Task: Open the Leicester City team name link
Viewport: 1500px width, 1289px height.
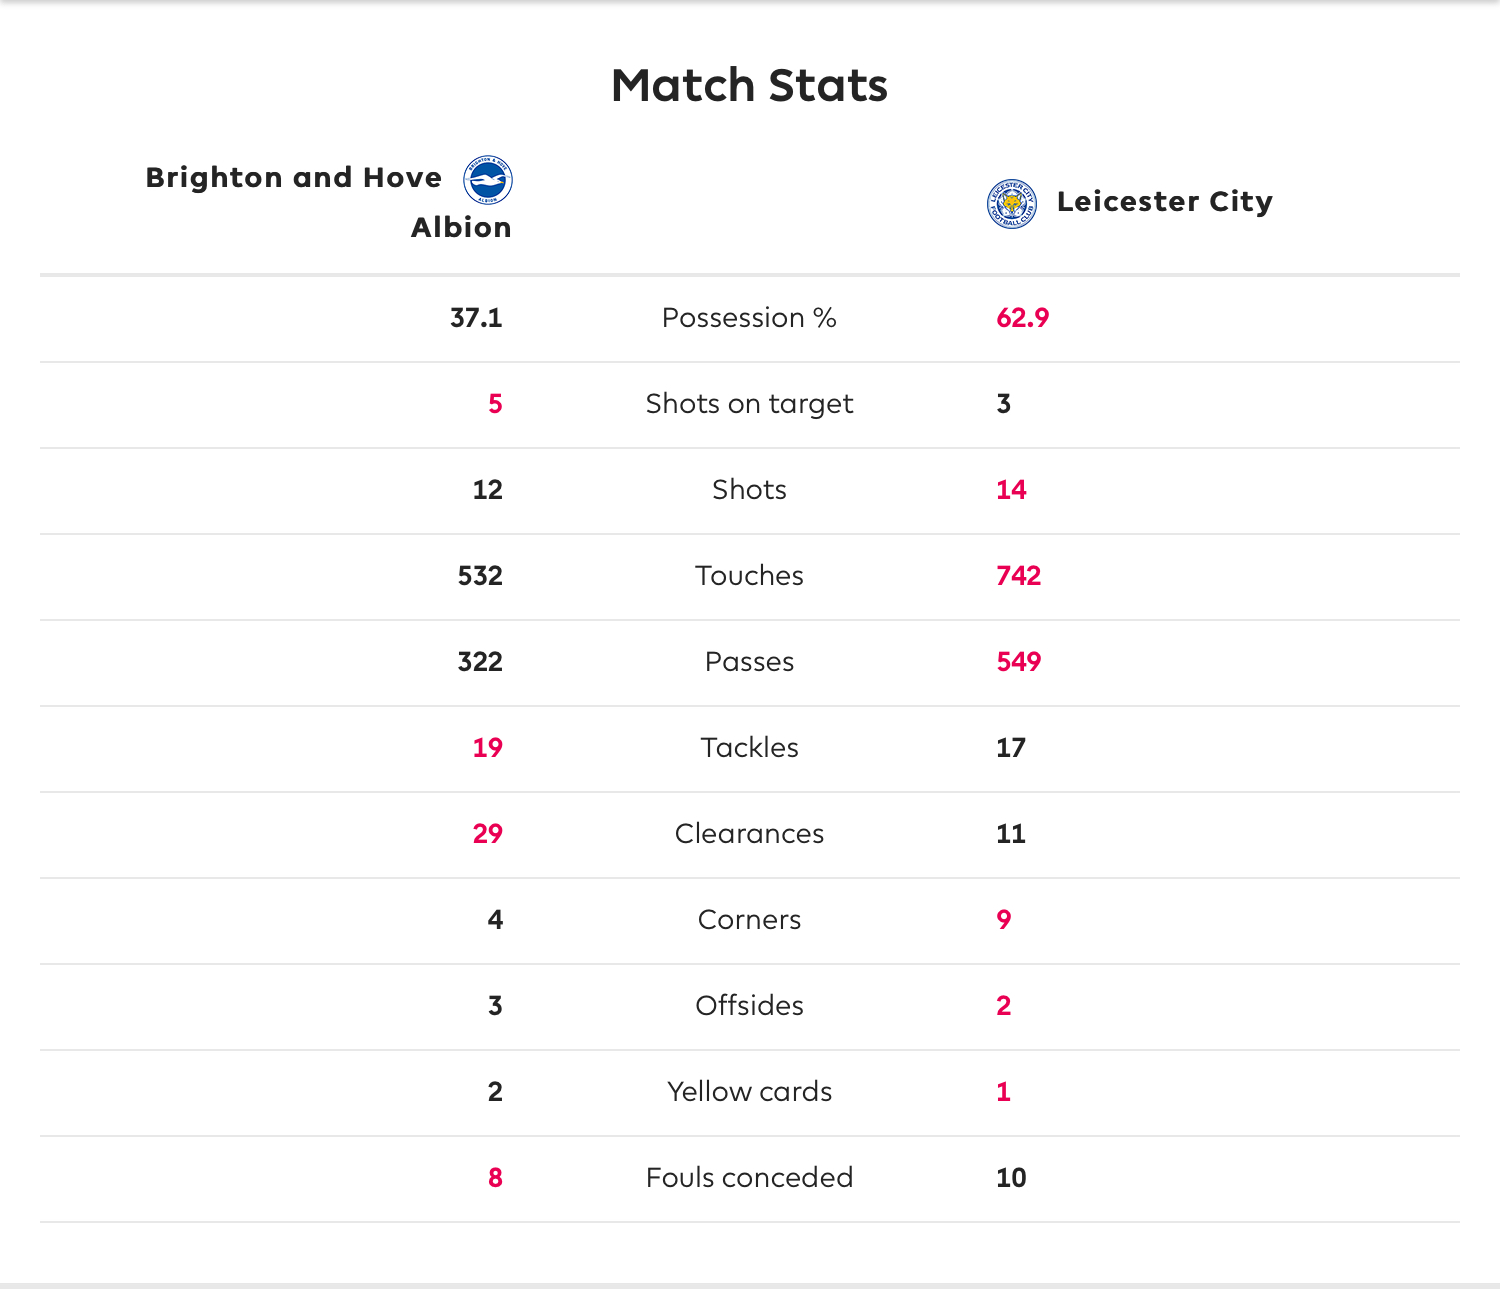Action: coord(1165,201)
